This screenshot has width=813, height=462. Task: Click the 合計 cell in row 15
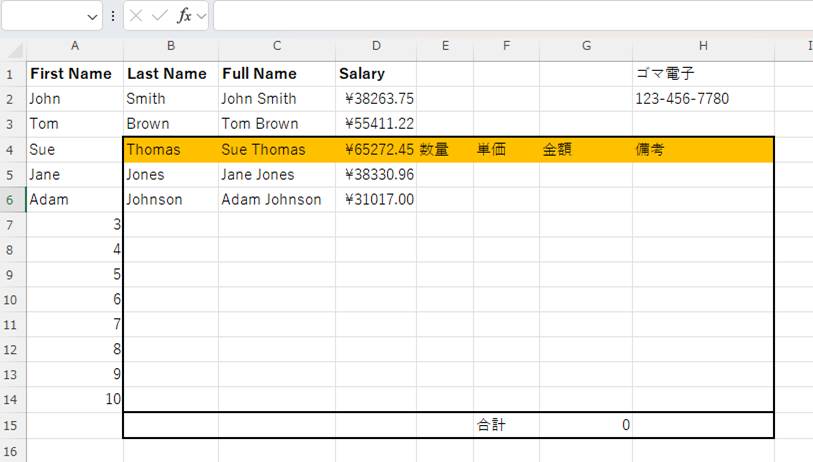click(506, 425)
